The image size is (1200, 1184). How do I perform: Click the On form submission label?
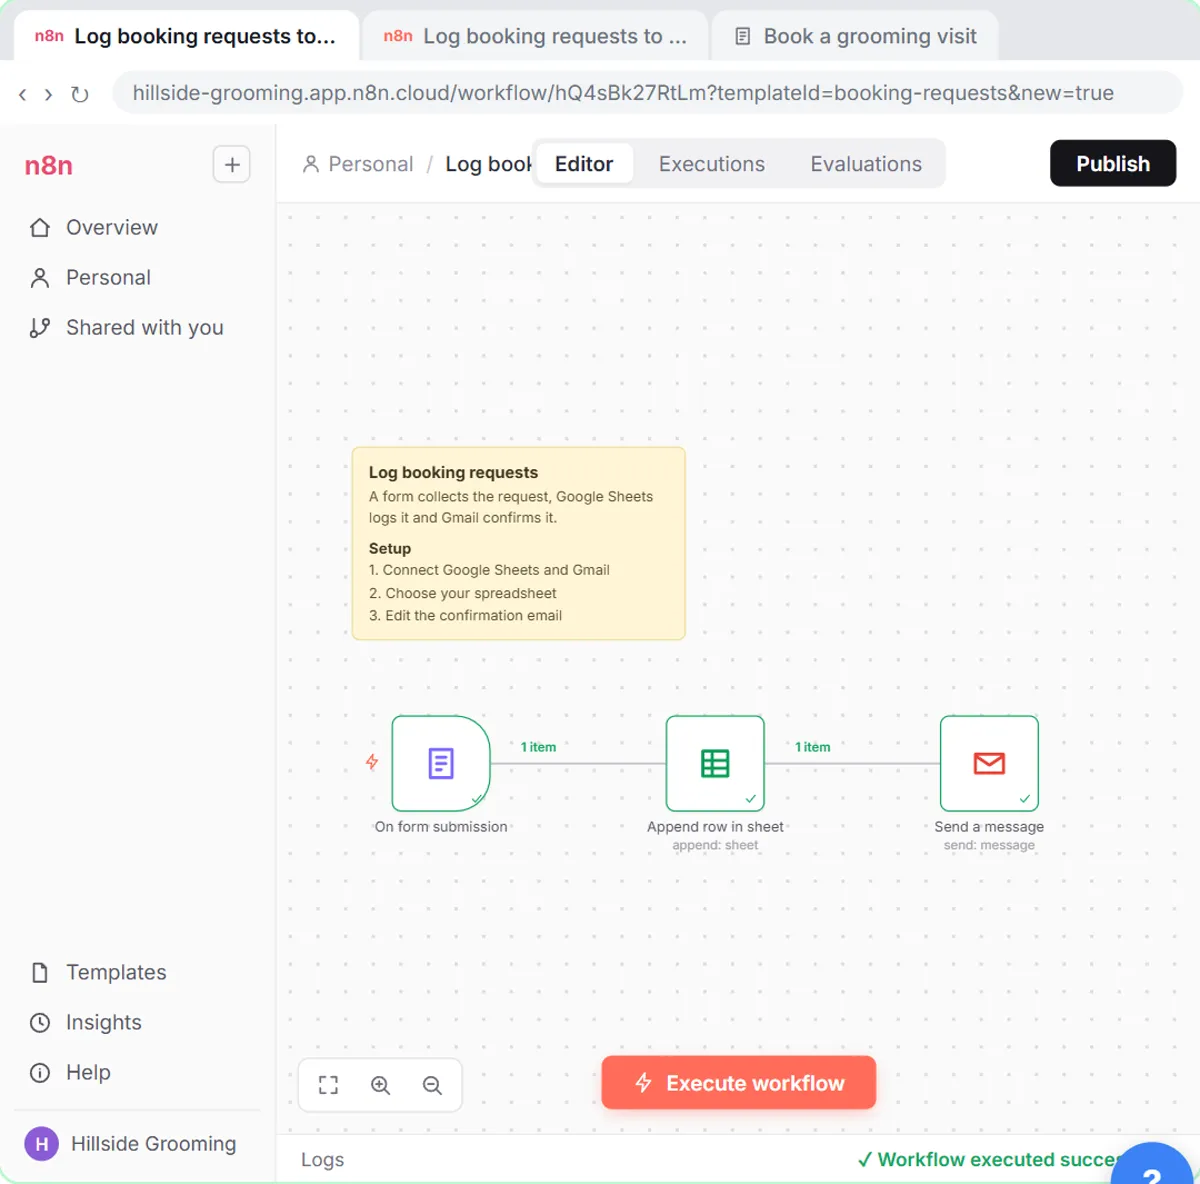pos(441,827)
